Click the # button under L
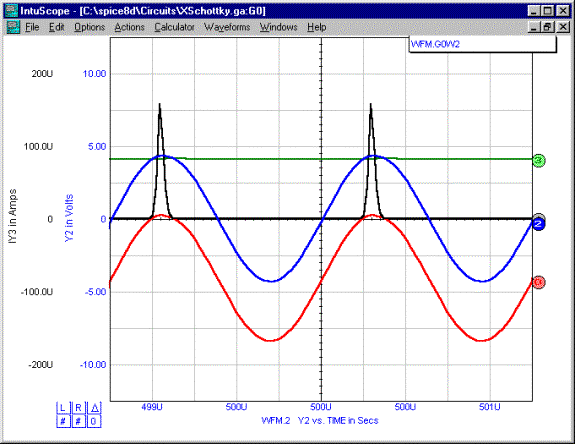The width and height of the screenshot is (575, 444). (x=63, y=421)
